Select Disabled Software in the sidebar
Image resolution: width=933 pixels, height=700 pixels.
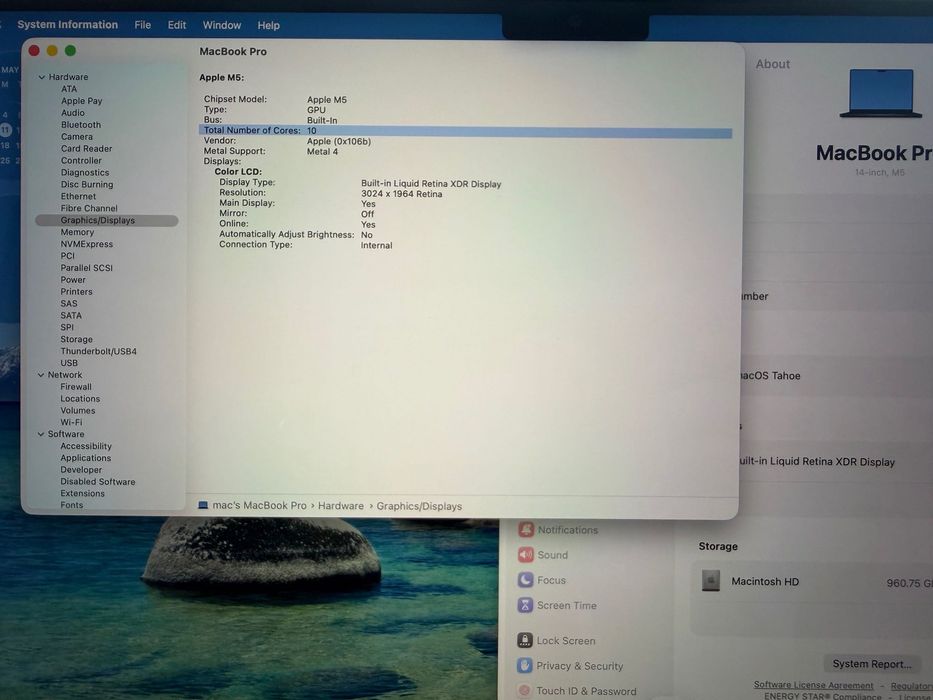pyautogui.click(x=98, y=482)
